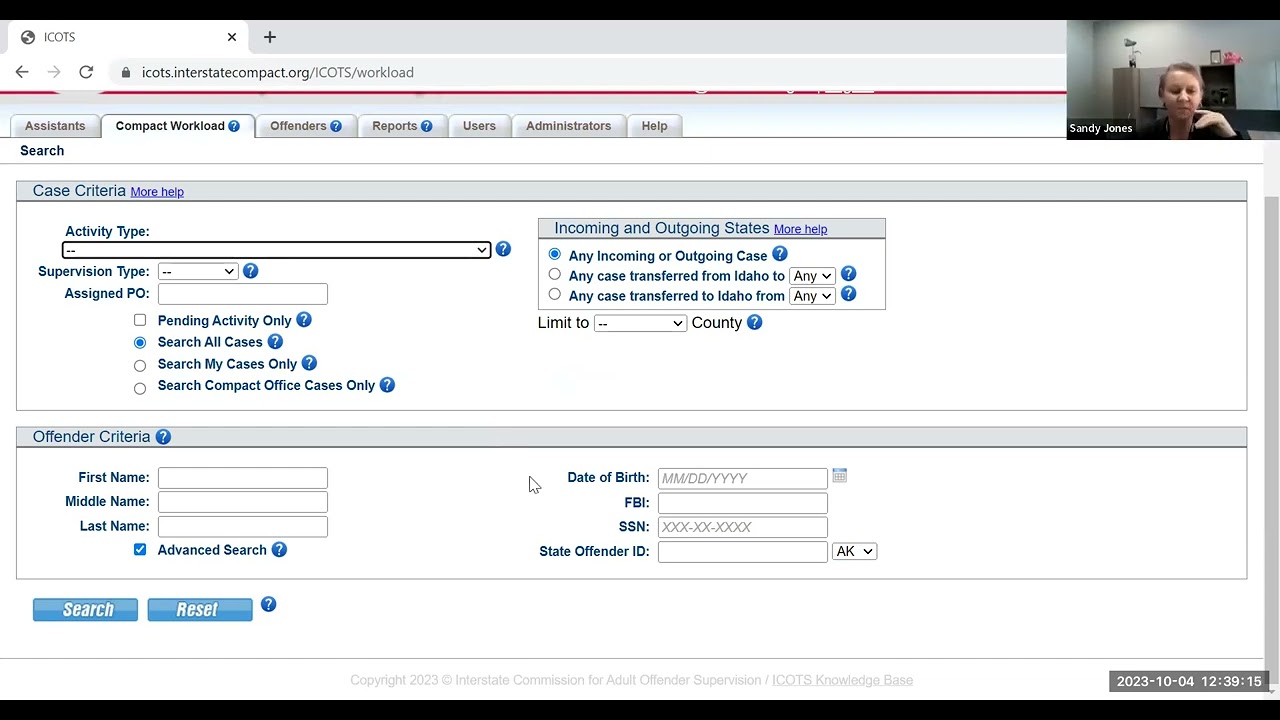The image size is (1280, 720).
Task: Open help for Supervision Type
Action: pos(251,271)
